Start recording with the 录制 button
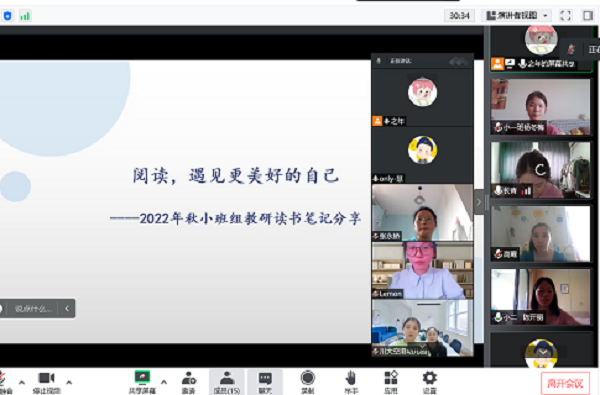This screenshot has height=395, width=600. click(x=308, y=382)
